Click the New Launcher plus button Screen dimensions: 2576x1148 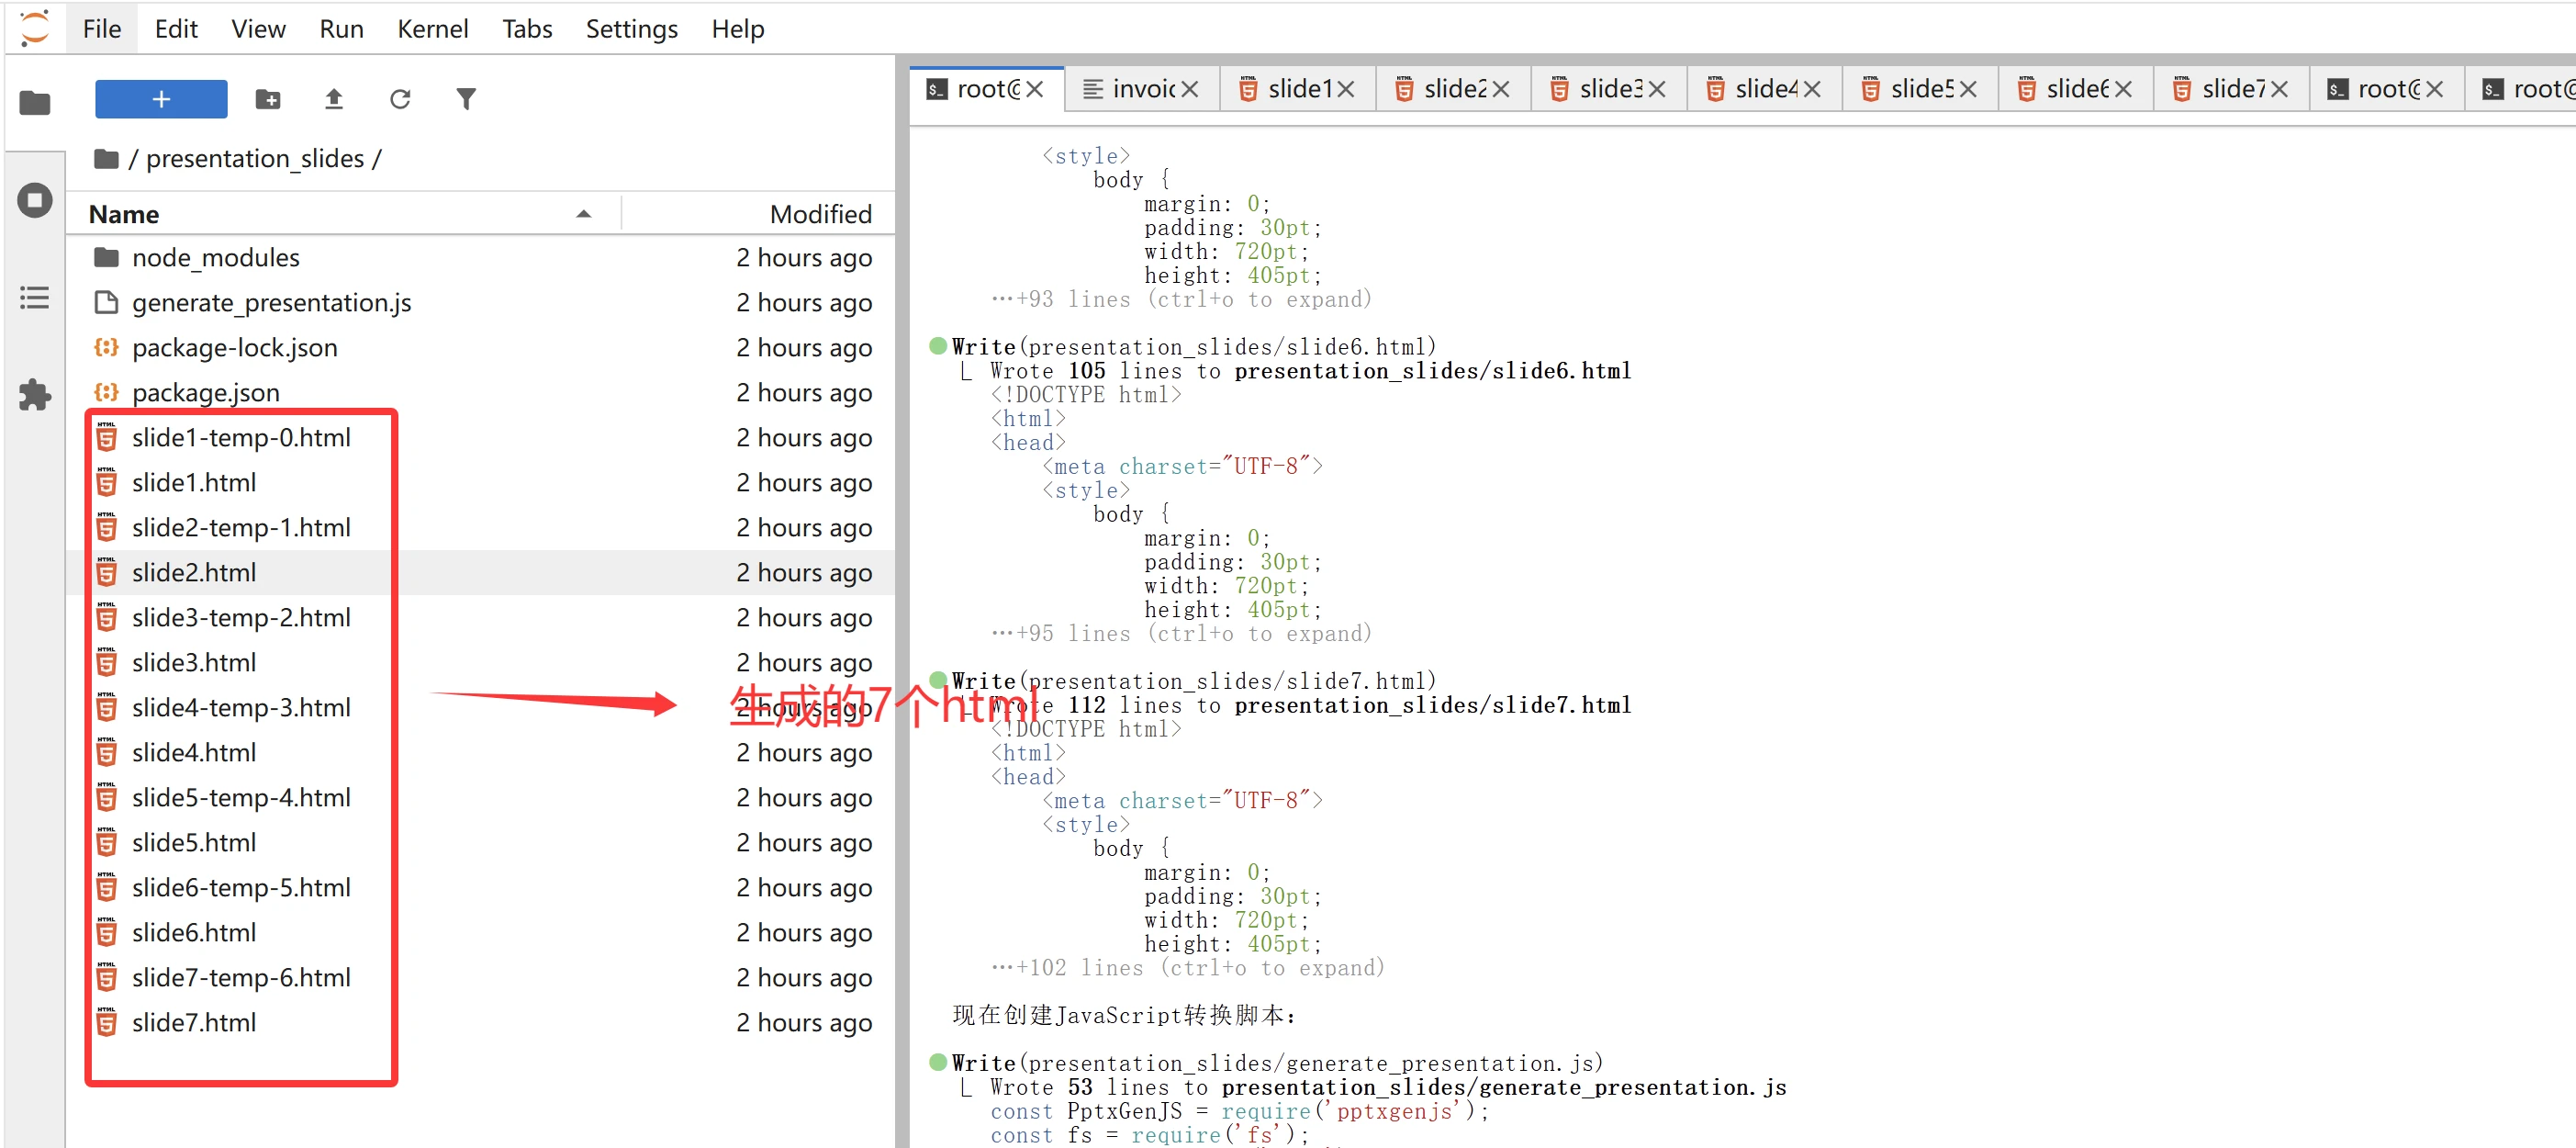[x=160, y=99]
